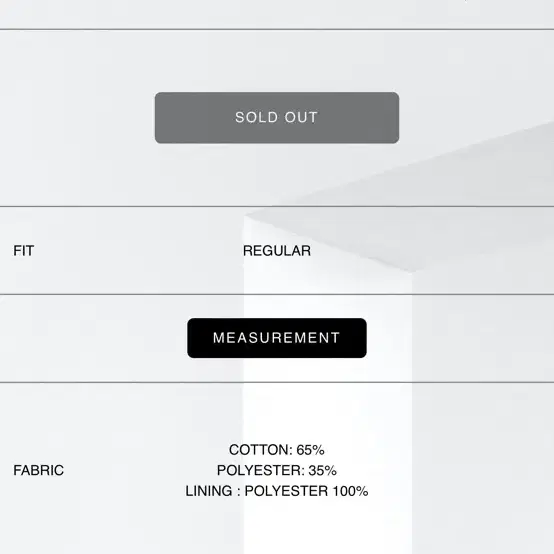The height and width of the screenshot is (554, 554).
Task: Click the word COTTON in fabric details
Action: coord(259,450)
